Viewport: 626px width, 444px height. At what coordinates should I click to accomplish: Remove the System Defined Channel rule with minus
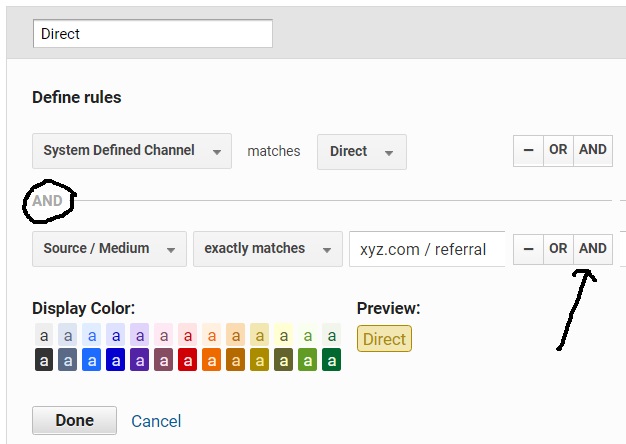pos(528,151)
